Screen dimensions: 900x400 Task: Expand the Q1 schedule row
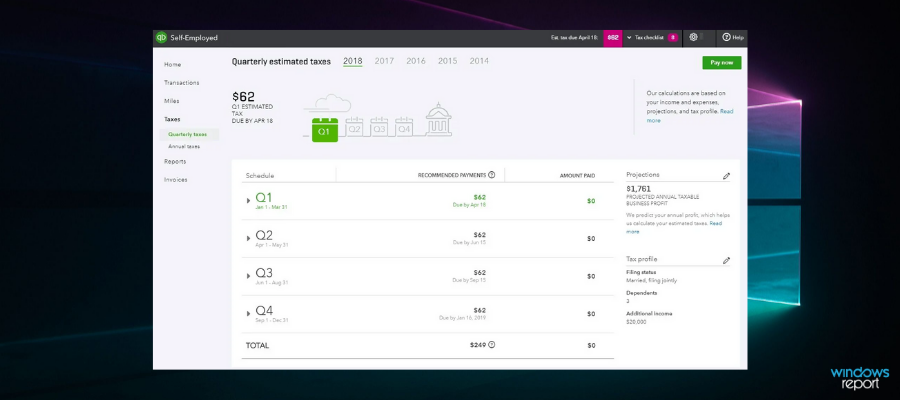tap(249, 201)
